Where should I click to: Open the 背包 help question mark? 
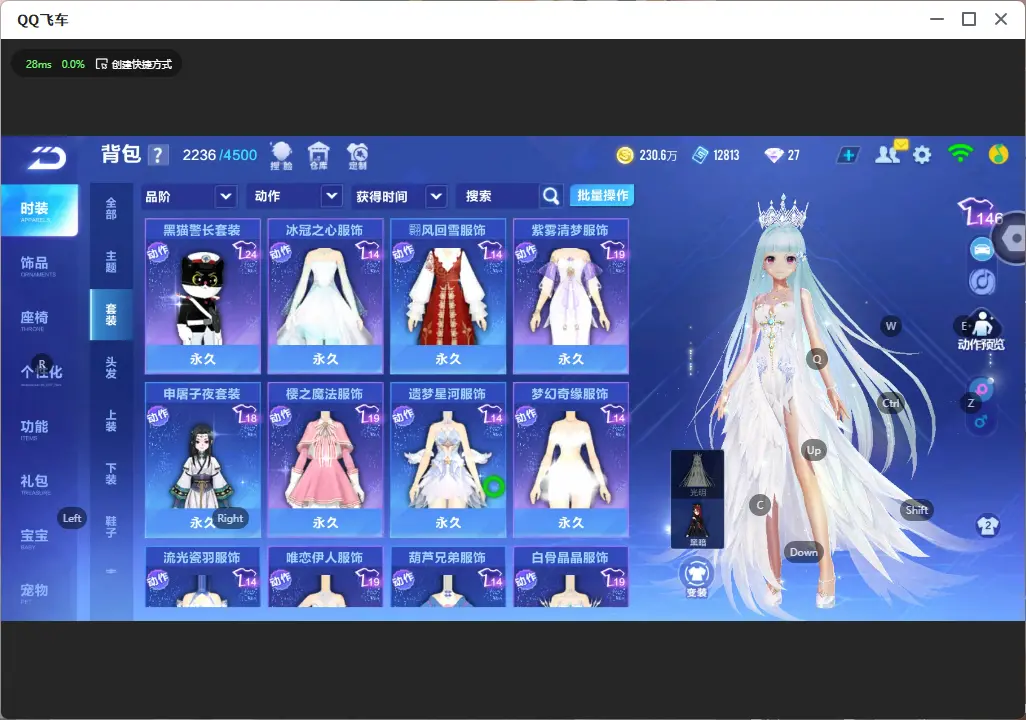pos(158,155)
